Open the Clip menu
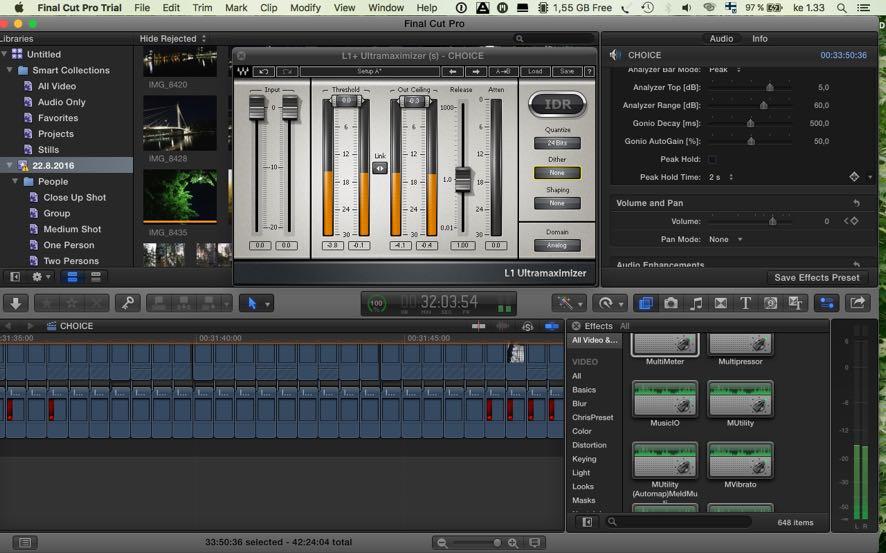Viewport: 886px width, 553px height. coord(268,8)
